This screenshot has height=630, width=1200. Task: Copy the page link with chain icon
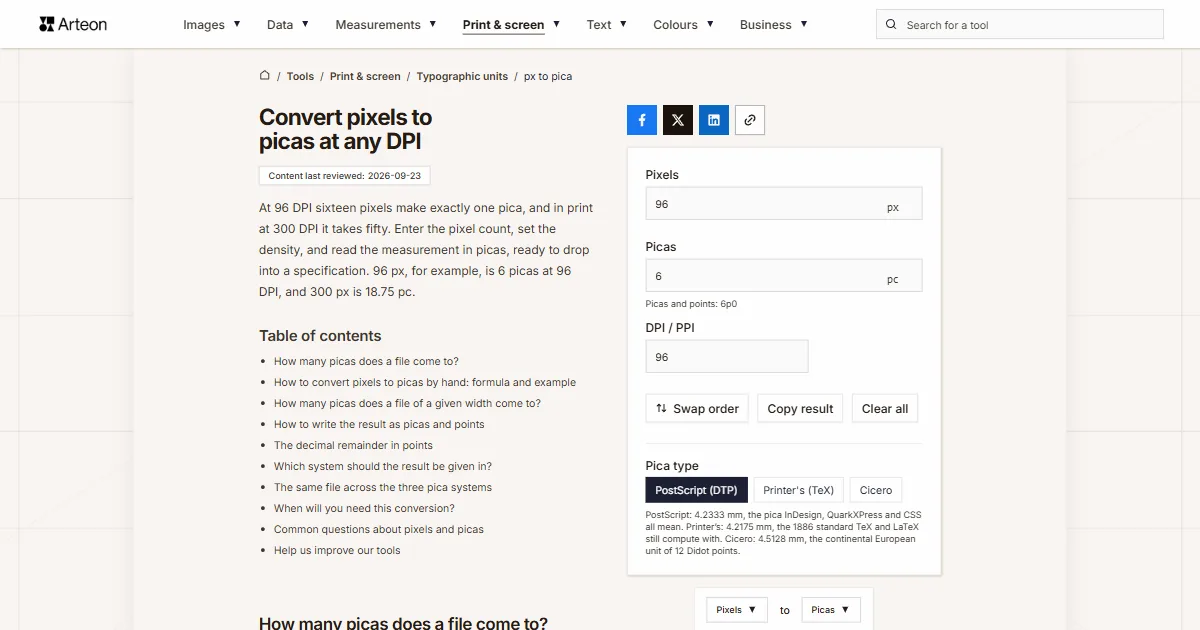pos(750,120)
